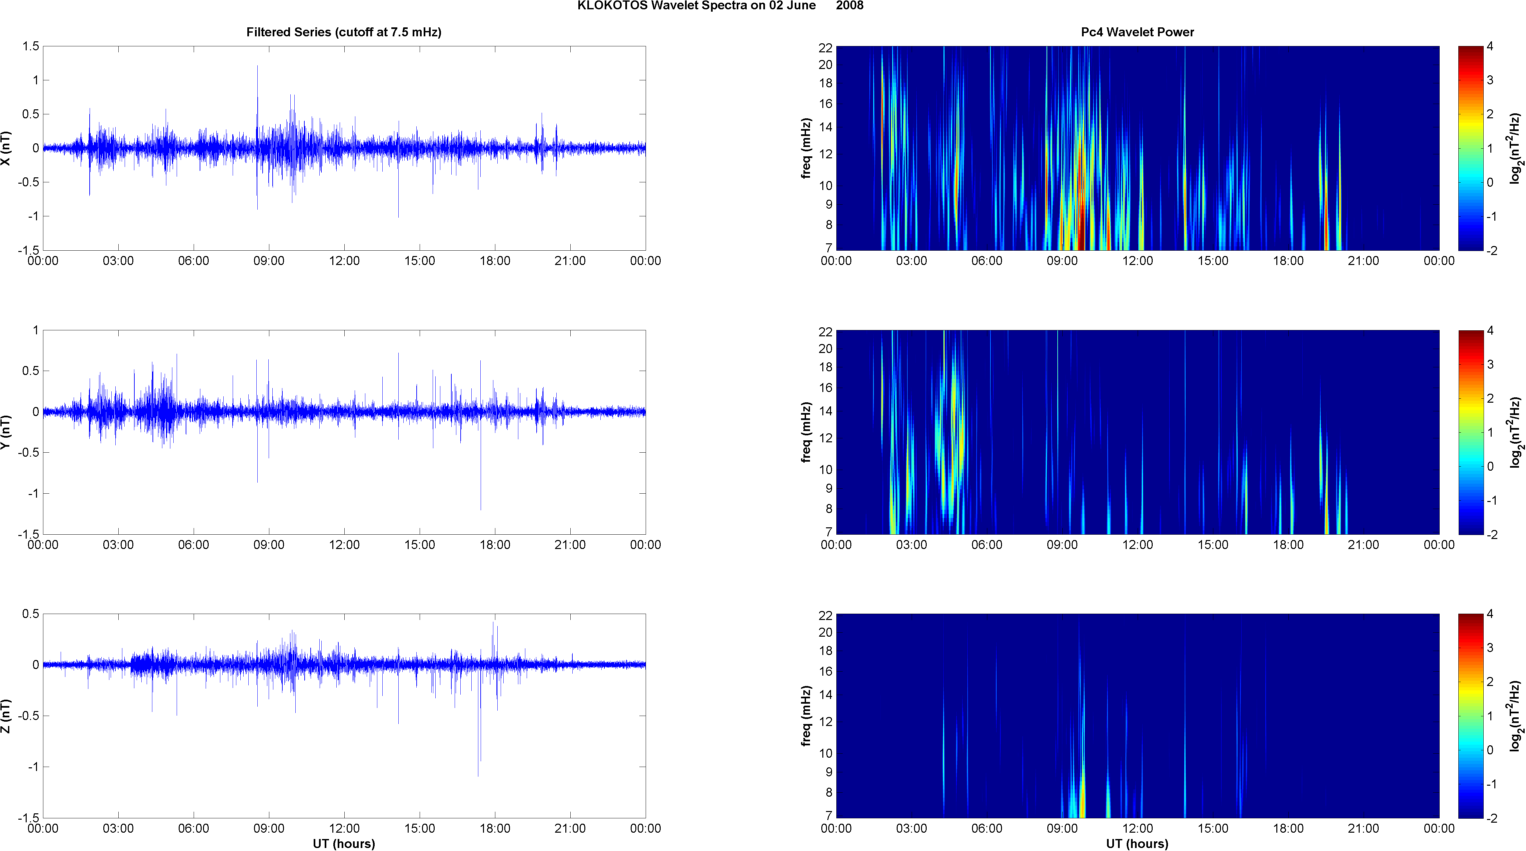Image resolution: width=1526 pixels, height=851 pixels.
Task: Click "9" frequency tick on bottom spectrogram
Action: (829, 772)
